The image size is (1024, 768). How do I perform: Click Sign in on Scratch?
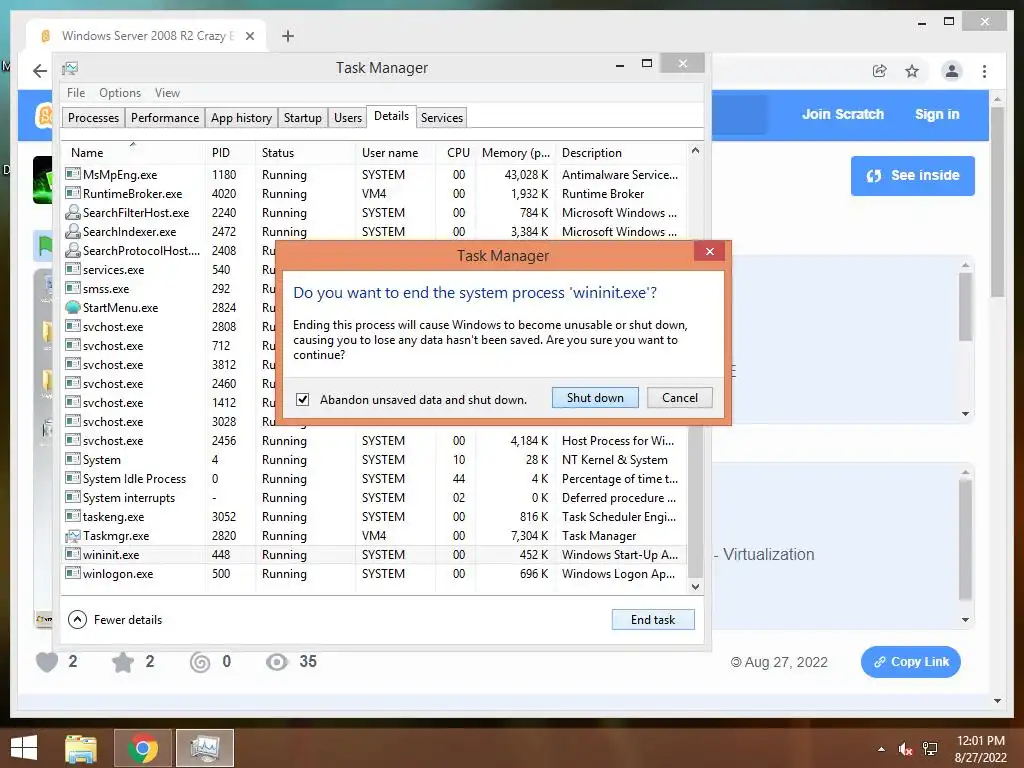[936, 114]
